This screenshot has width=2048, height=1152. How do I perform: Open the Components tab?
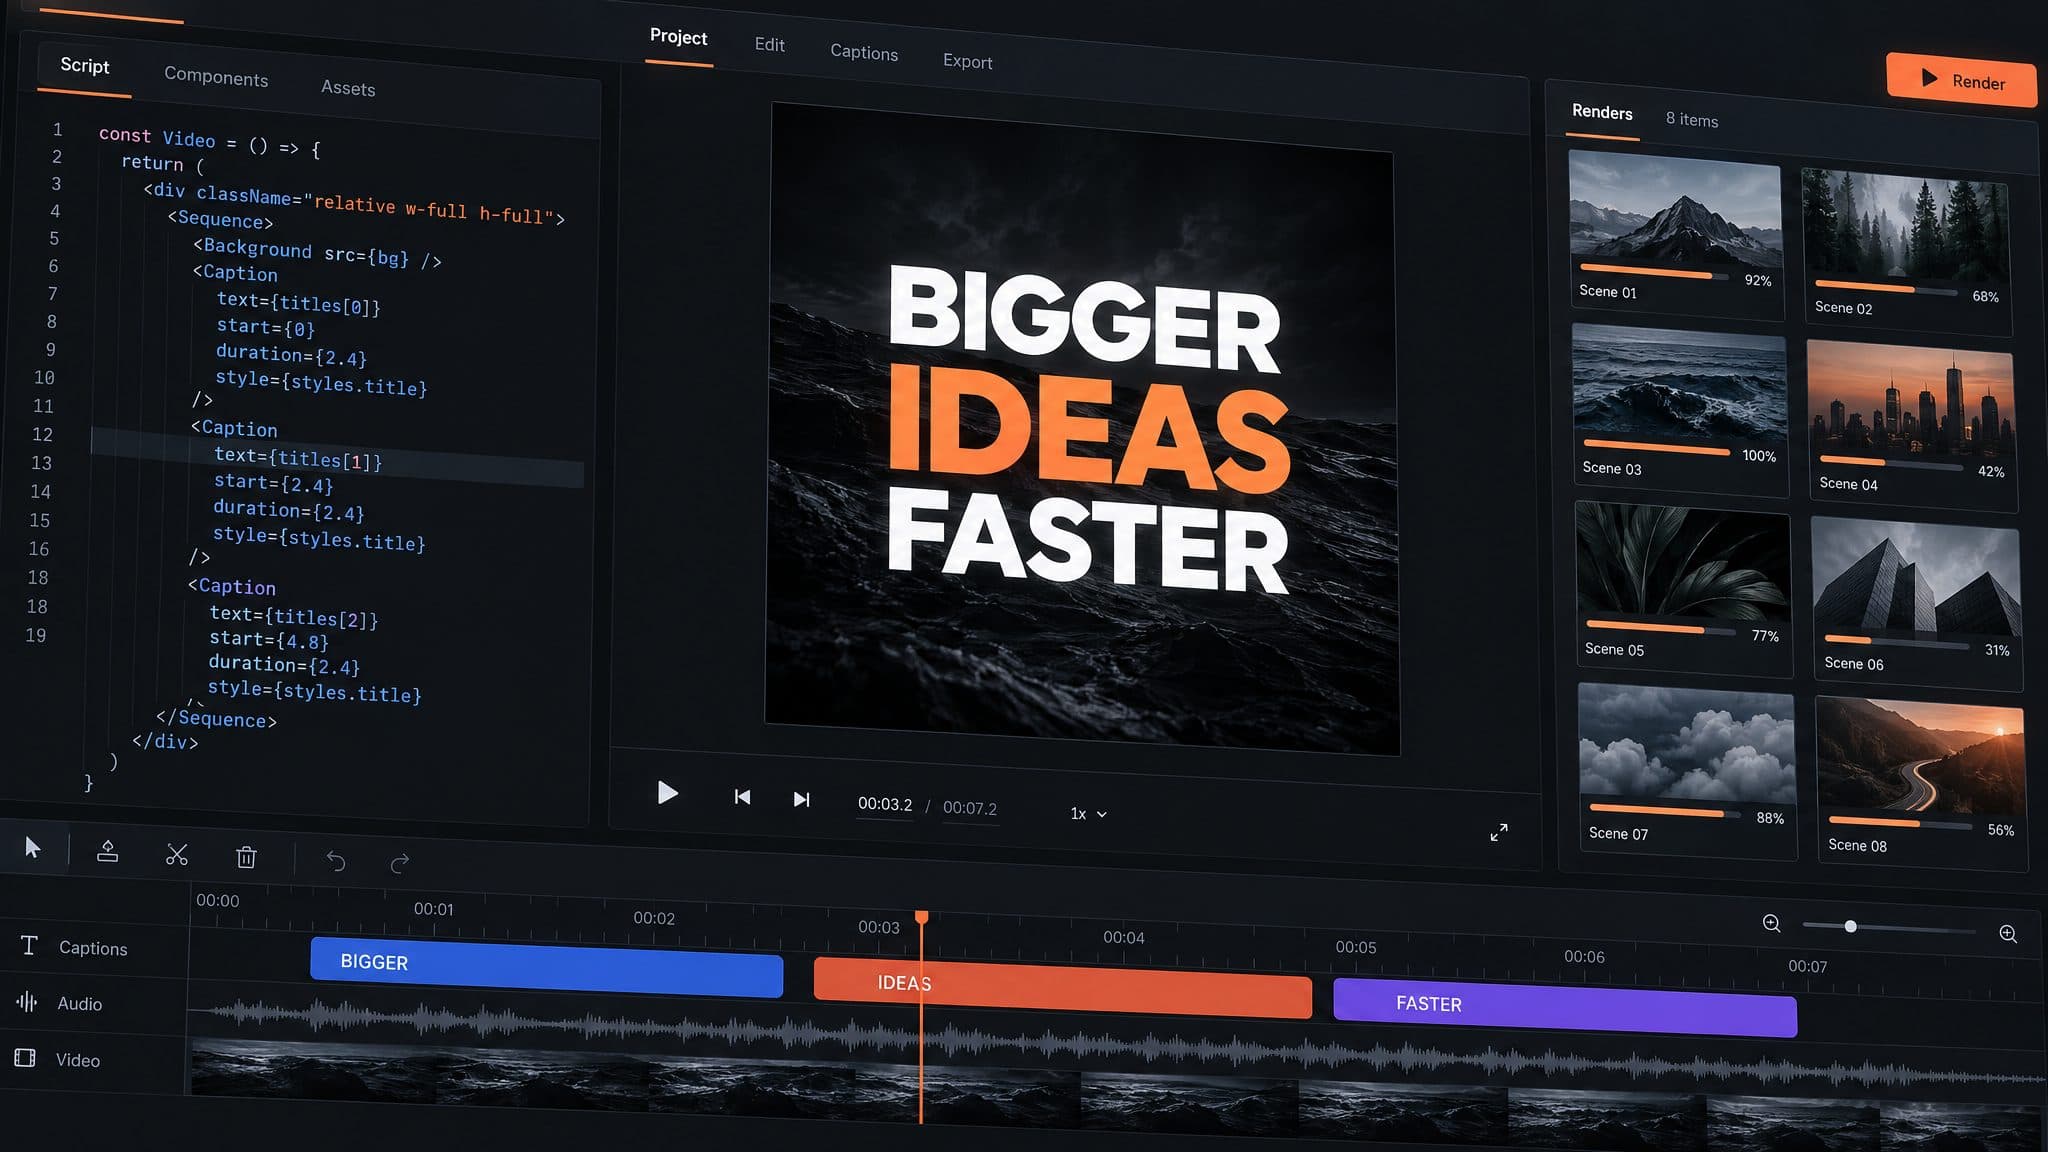216,77
